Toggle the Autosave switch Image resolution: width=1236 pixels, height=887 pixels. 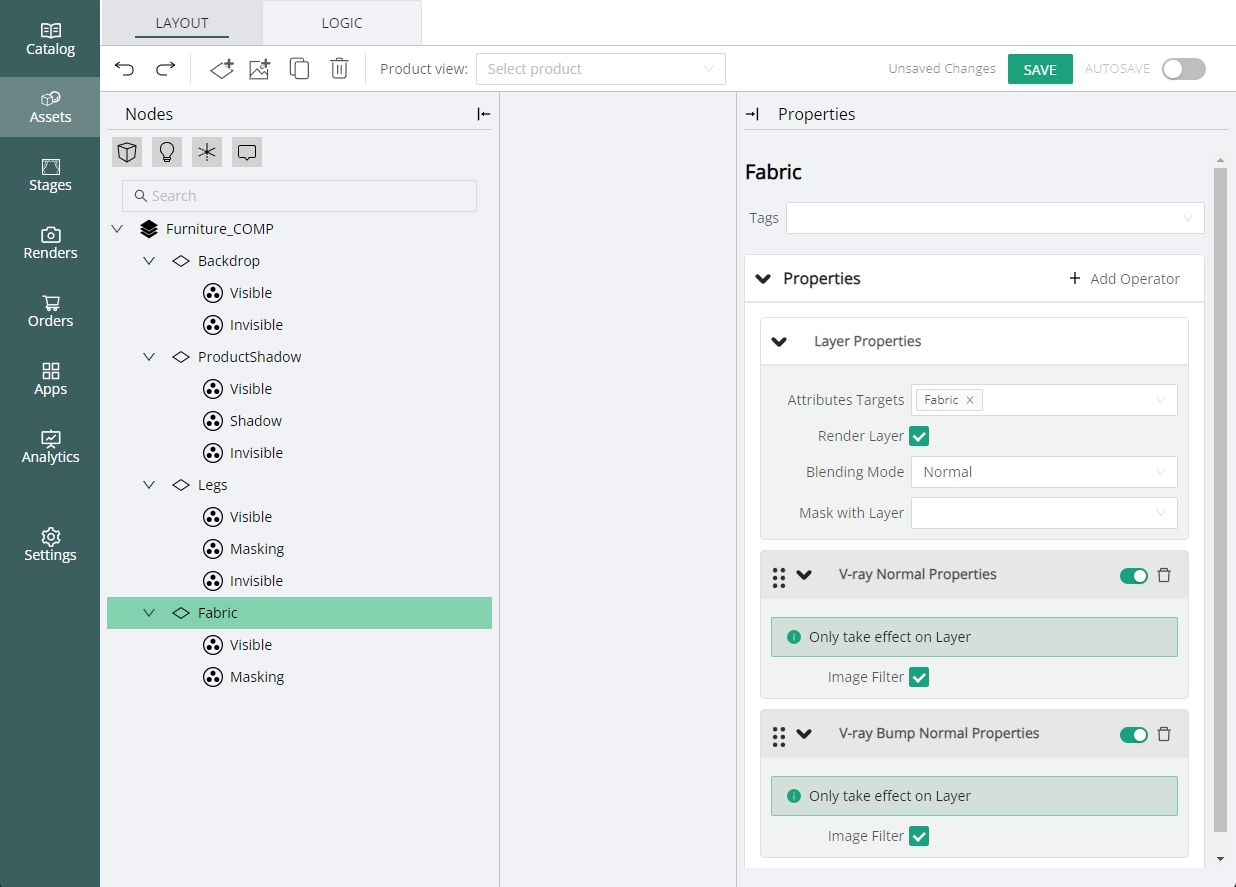[1183, 69]
